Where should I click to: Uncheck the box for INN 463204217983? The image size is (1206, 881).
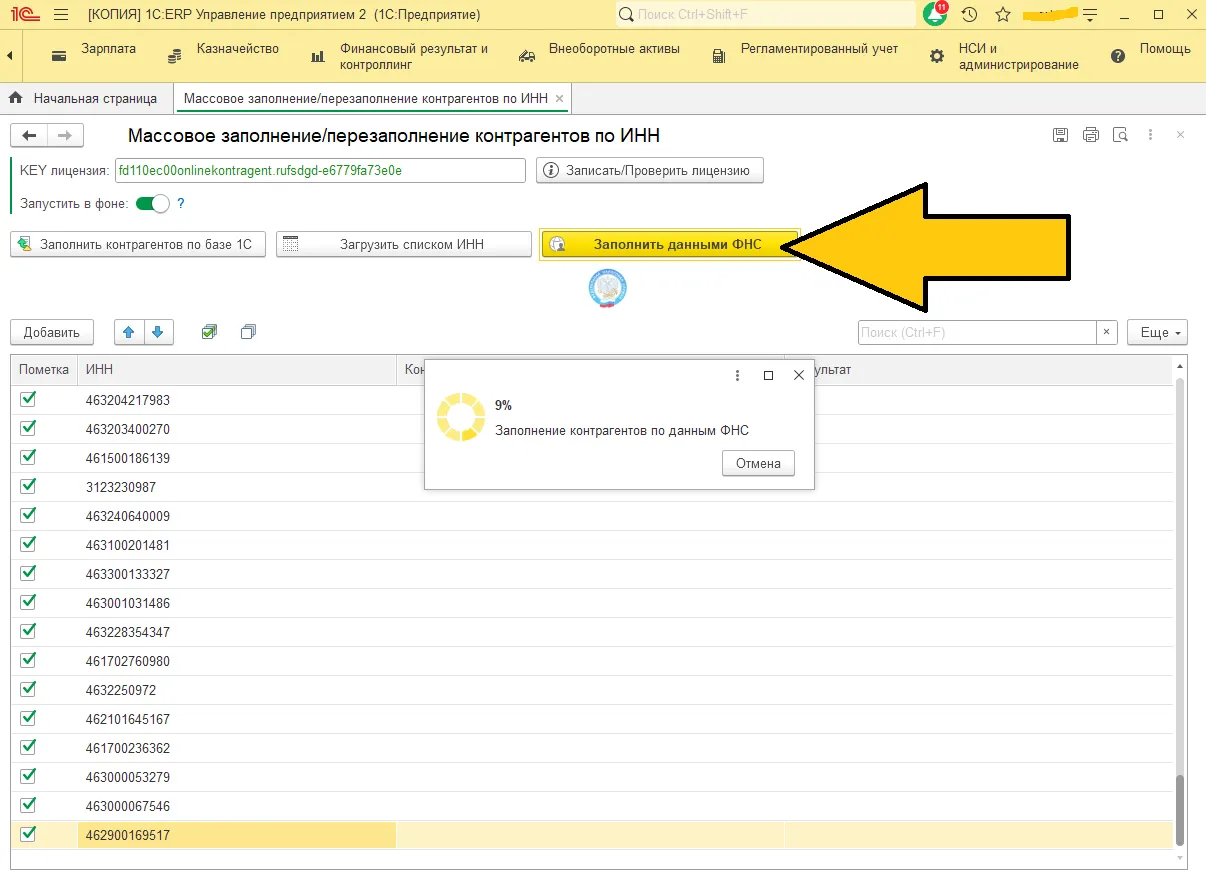click(x=28, y=399)
